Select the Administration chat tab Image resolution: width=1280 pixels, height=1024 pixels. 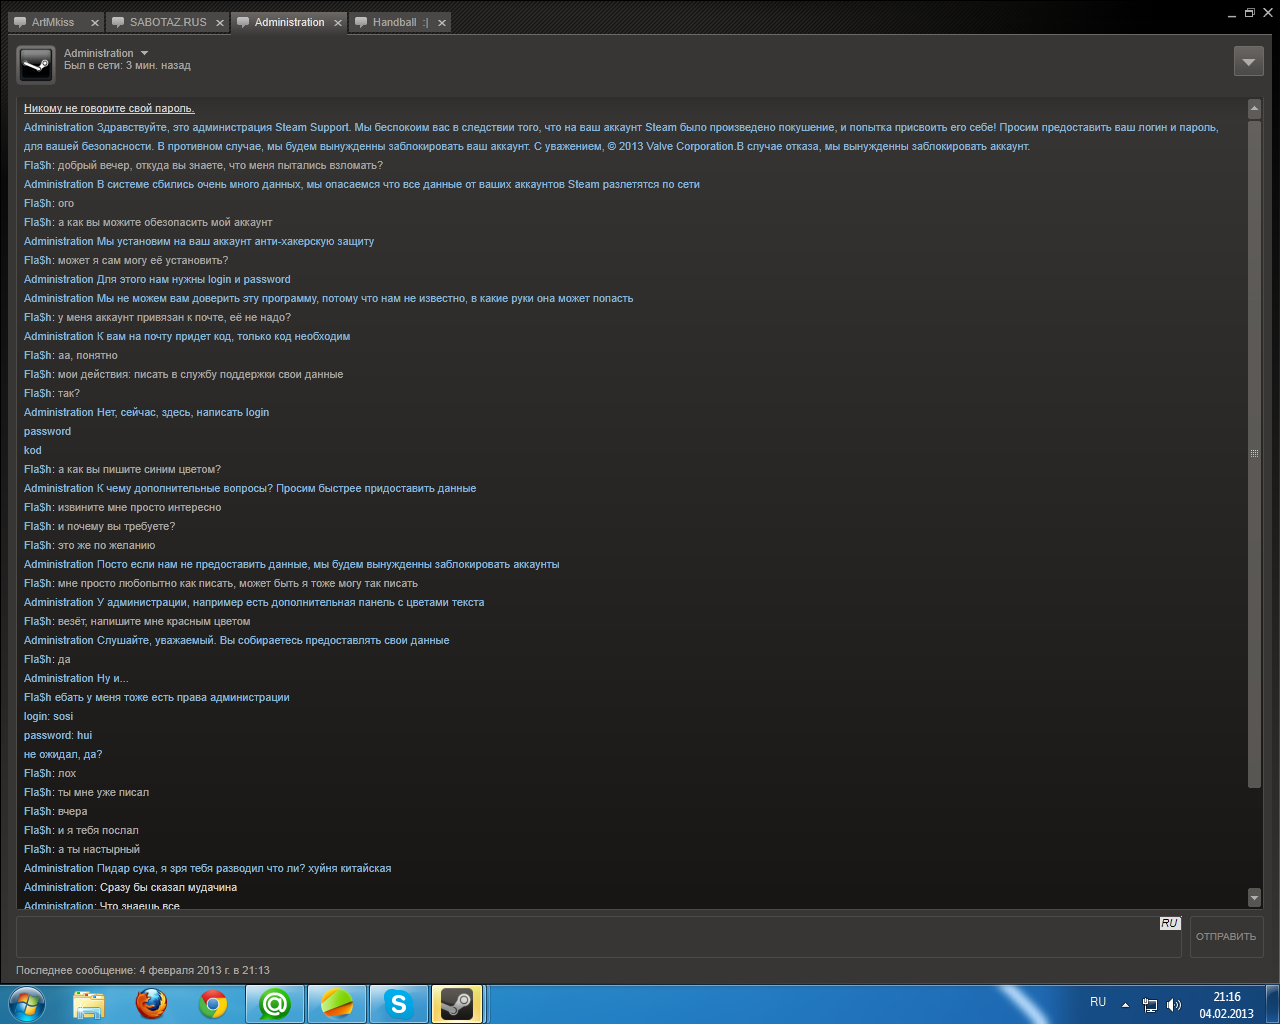[289, 22]
